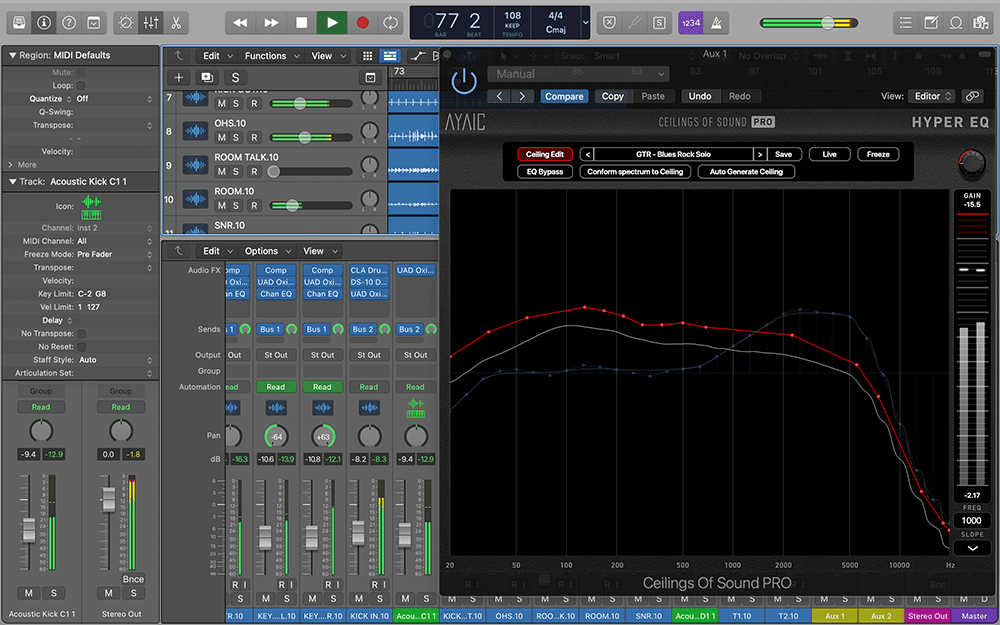Toggle the Metronome click icon
Viewport: 1000px width, 625px height.
716,23
